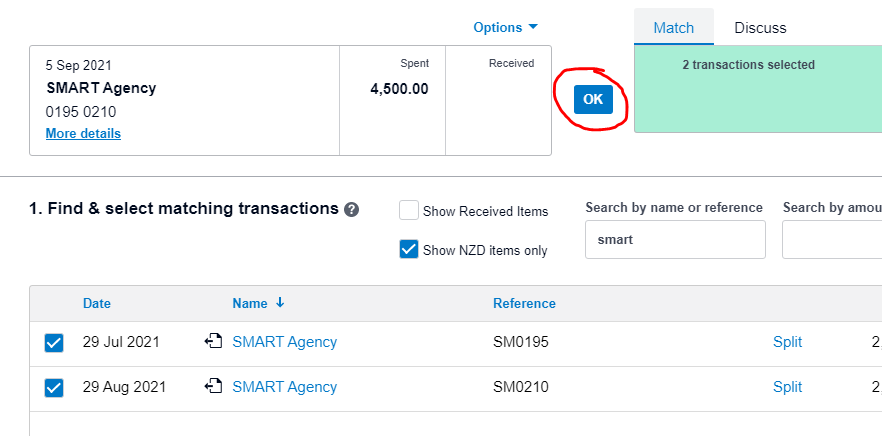Disable Show NZD items only checkbox

click(x=409, y=249)
